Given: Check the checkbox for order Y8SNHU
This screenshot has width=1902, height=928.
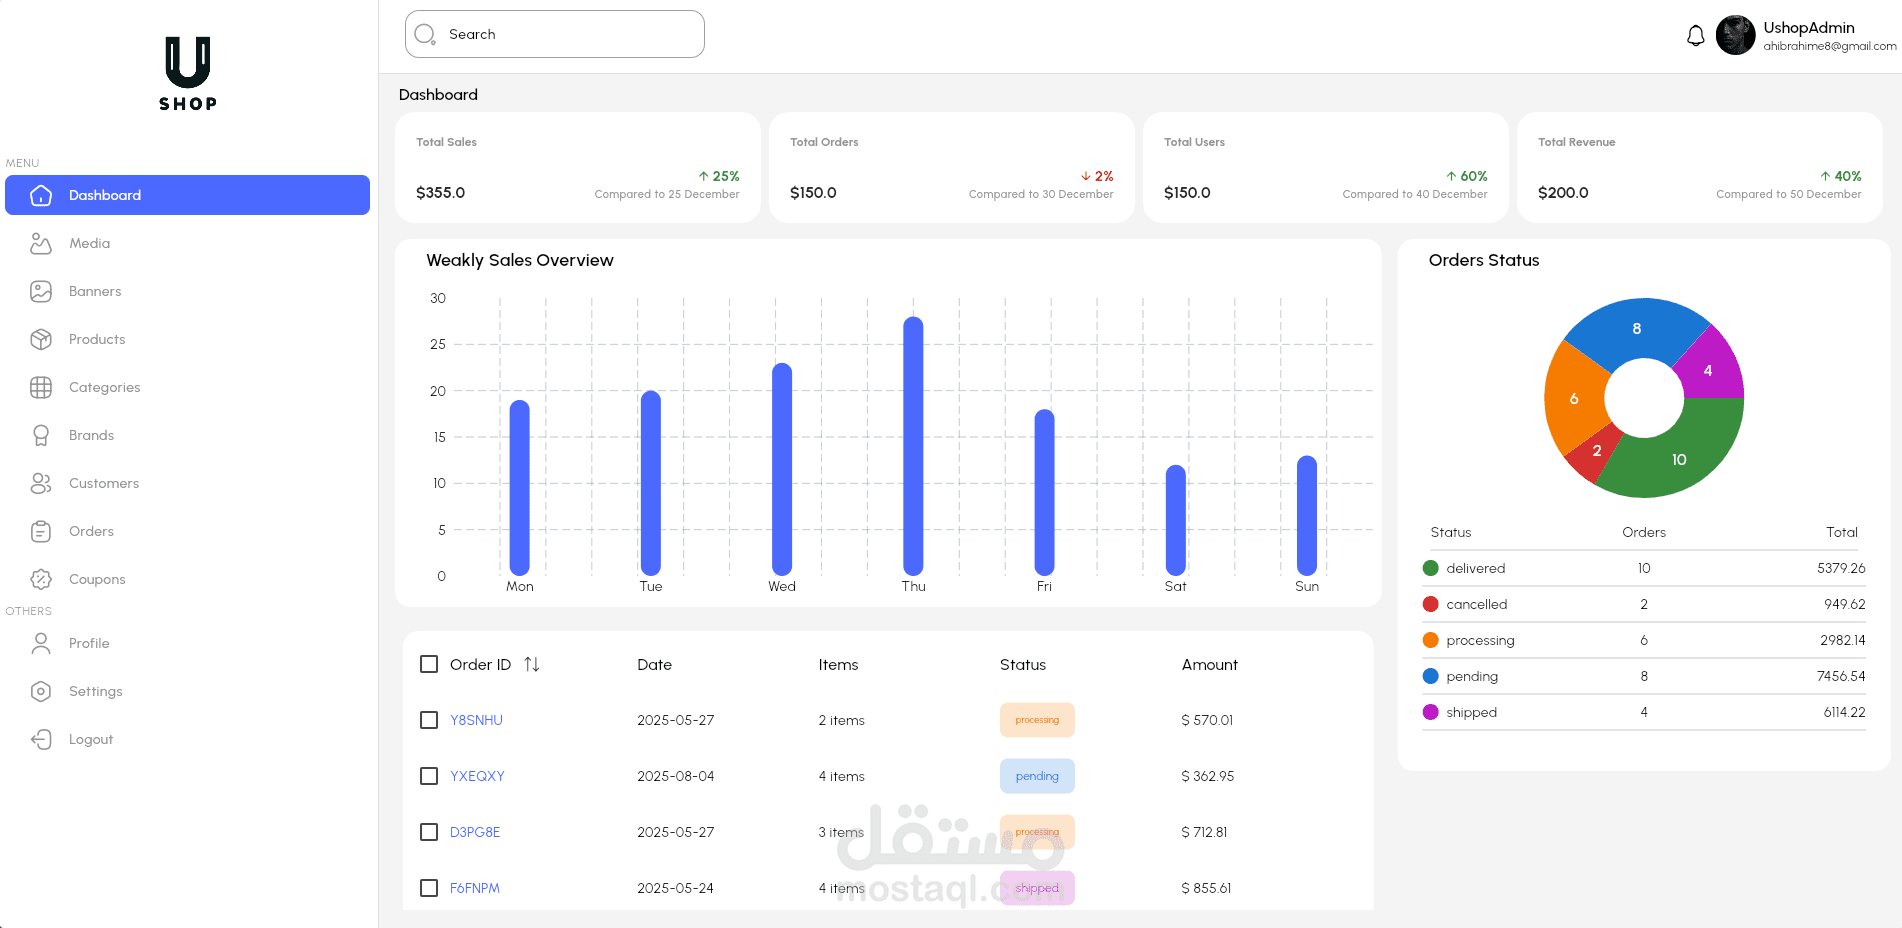Looking at the screenshot, I should [x=429, y=719].
